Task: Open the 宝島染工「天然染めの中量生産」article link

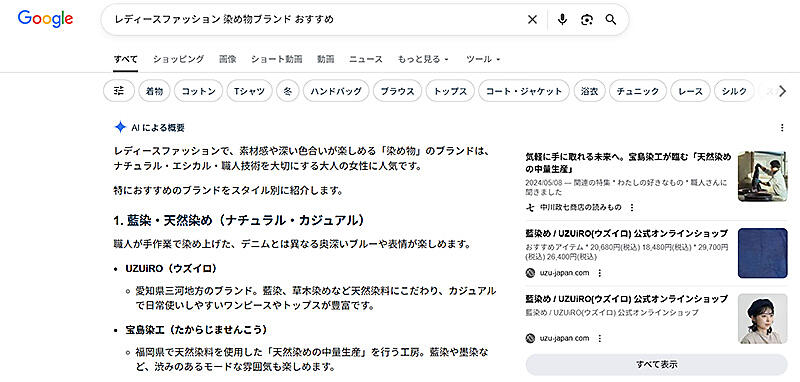Action: click(628, 163)
